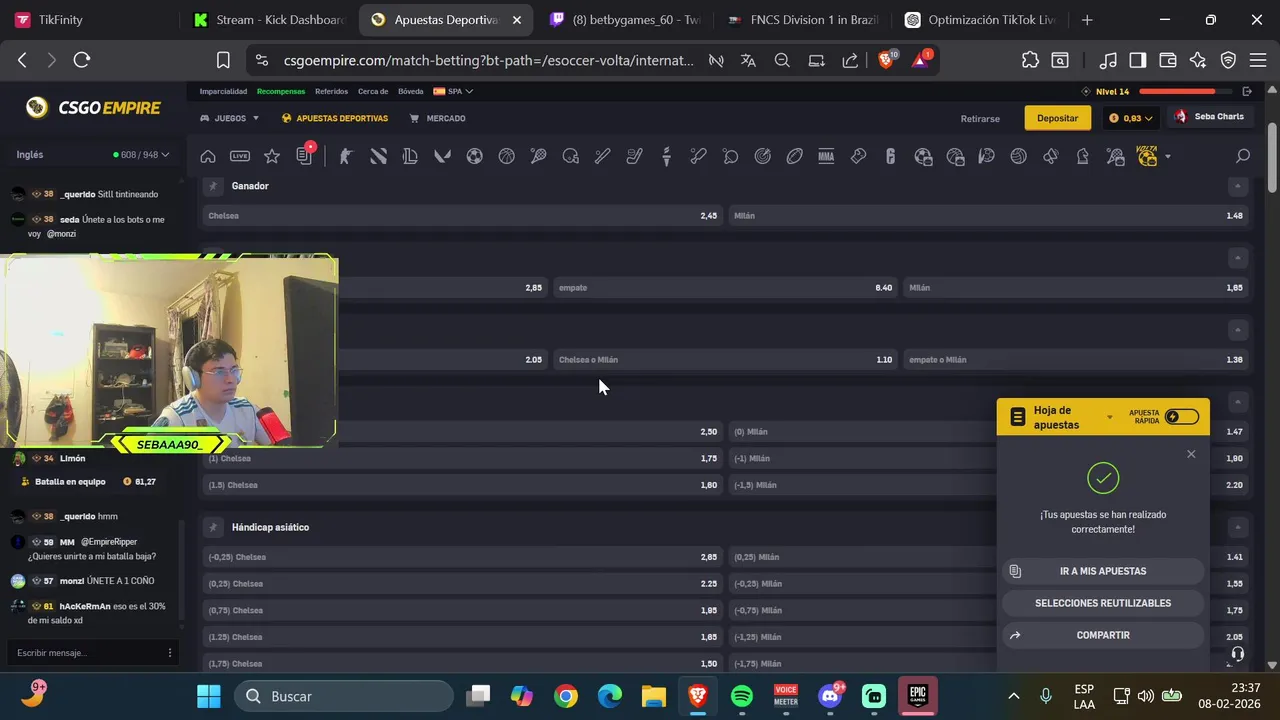Screen dimensions: 1280x720
Task: Select the Olympic torch icon
Action: 666,156
